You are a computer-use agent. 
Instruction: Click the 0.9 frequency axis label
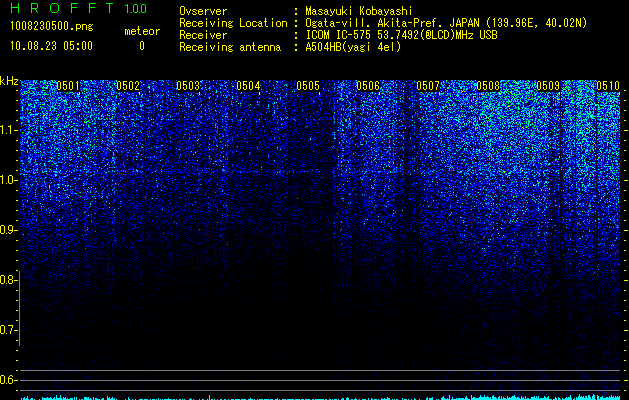pyautogui.click(x=9, y=230)
